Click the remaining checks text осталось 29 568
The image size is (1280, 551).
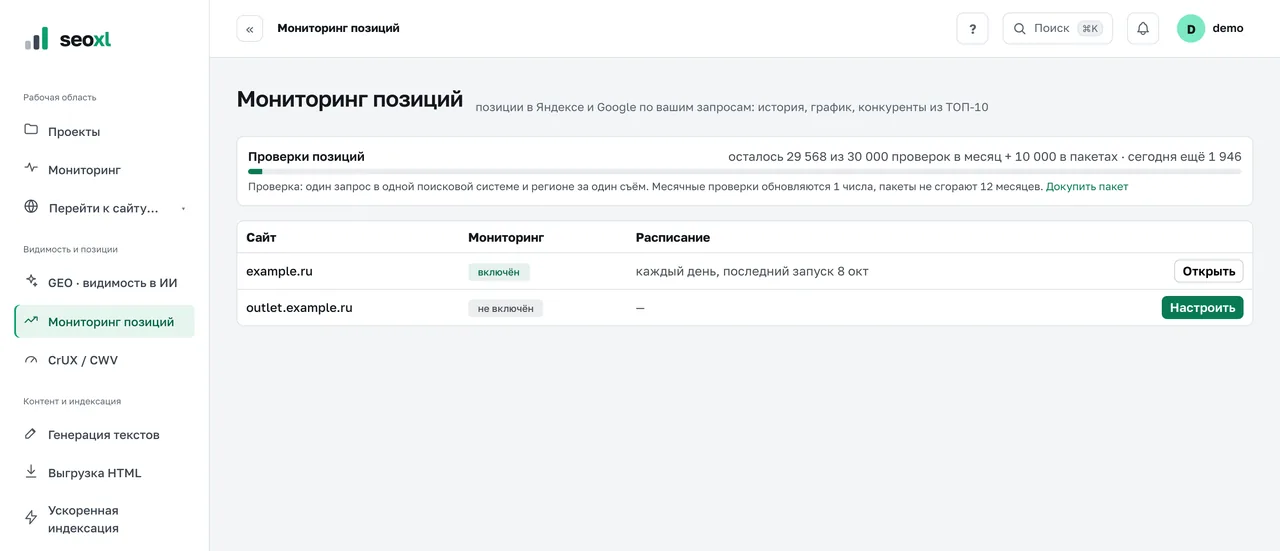pyautogui.click(x=985, y=156)
